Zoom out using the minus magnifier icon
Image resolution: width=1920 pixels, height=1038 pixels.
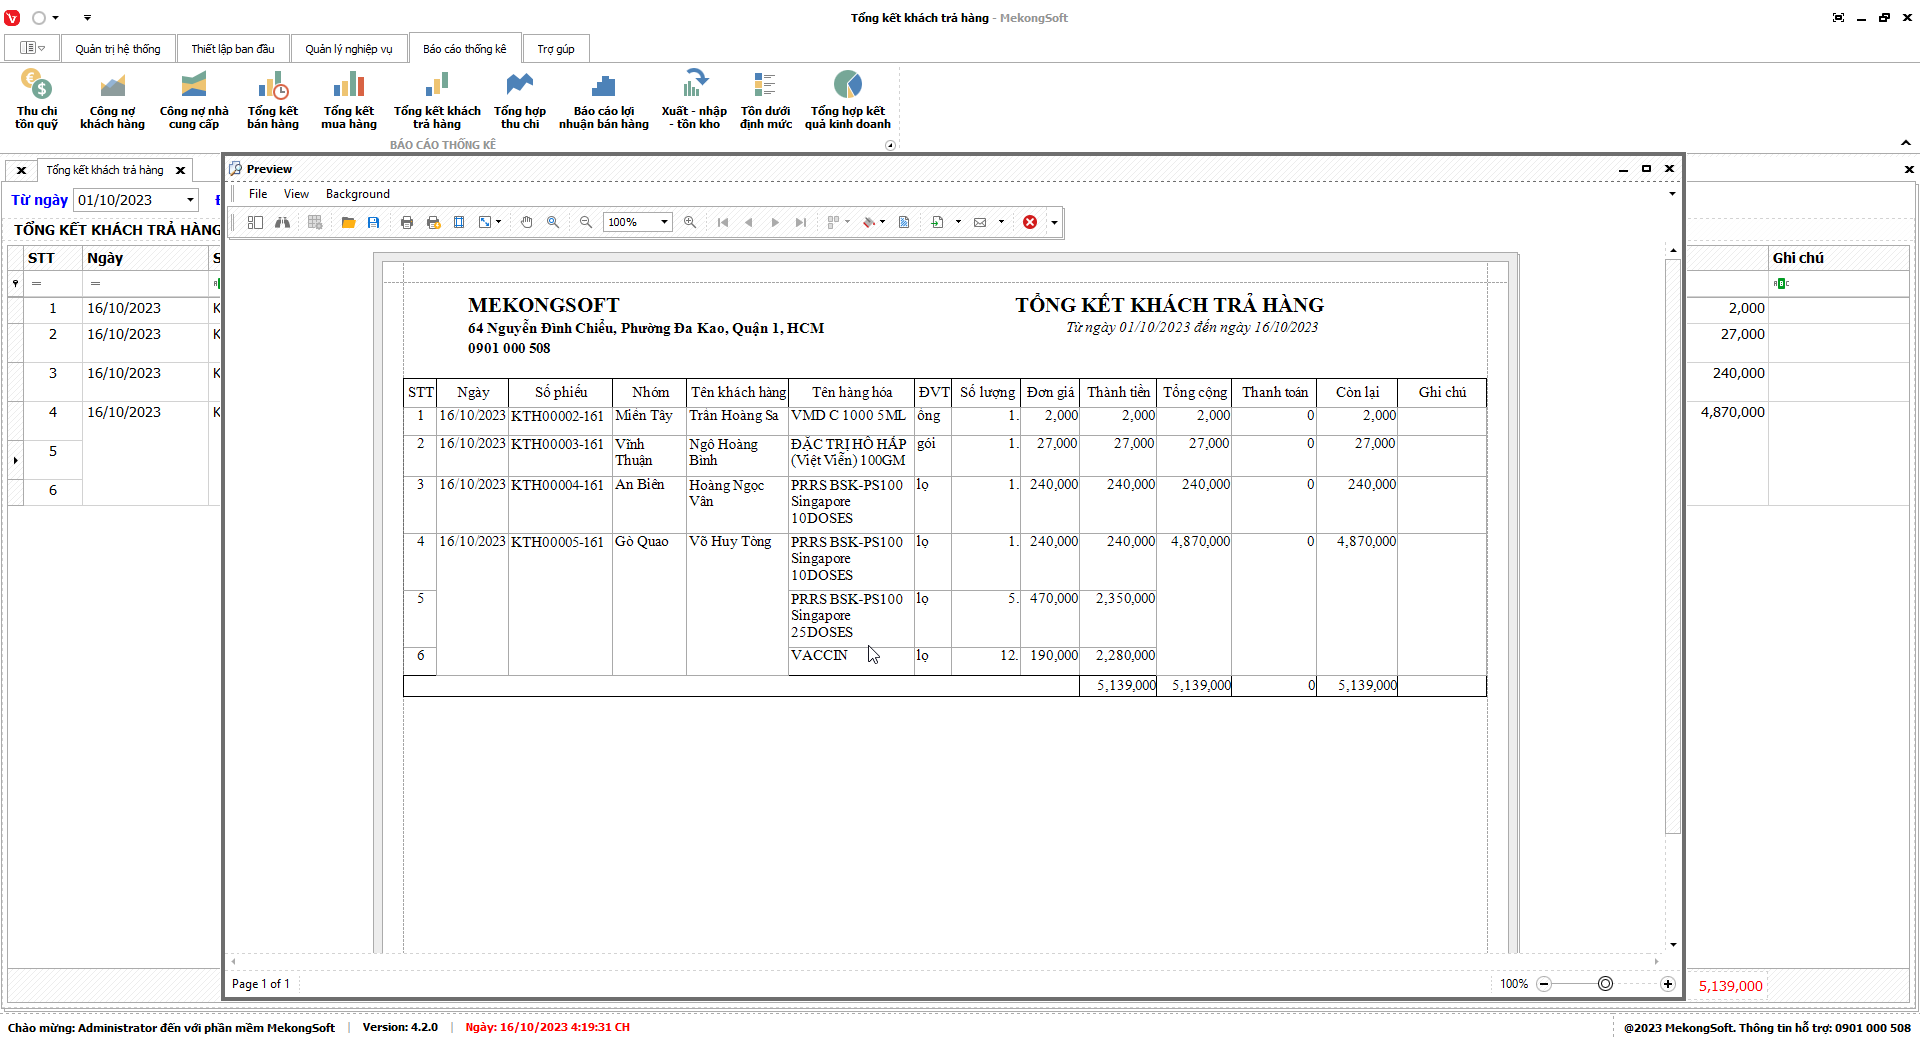tap(586, 222)
